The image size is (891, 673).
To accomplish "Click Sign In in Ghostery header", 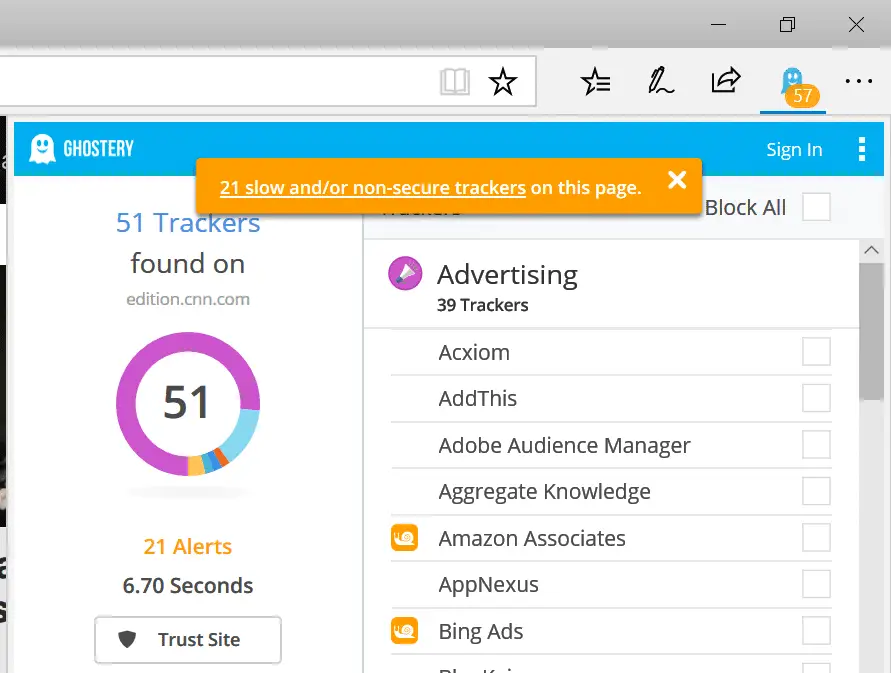I will (794, 149).
